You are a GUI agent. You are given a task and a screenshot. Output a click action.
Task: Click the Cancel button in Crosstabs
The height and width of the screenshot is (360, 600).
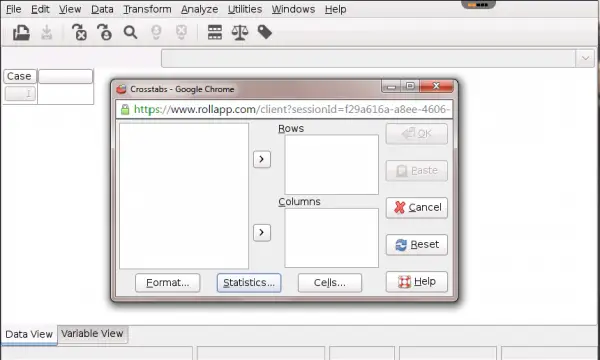417,207
